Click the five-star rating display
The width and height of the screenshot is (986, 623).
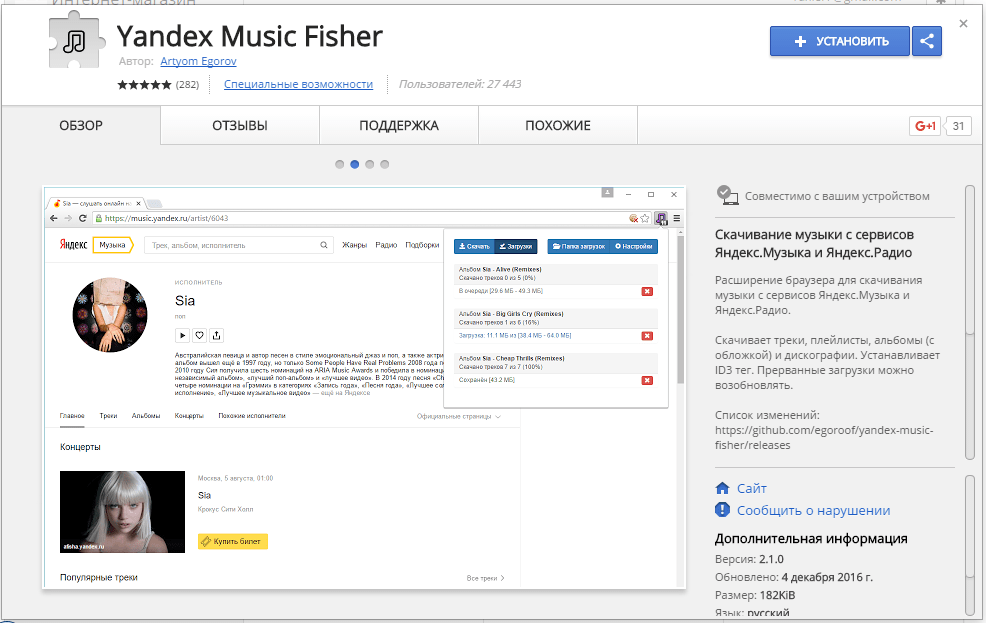pos(144,85)
